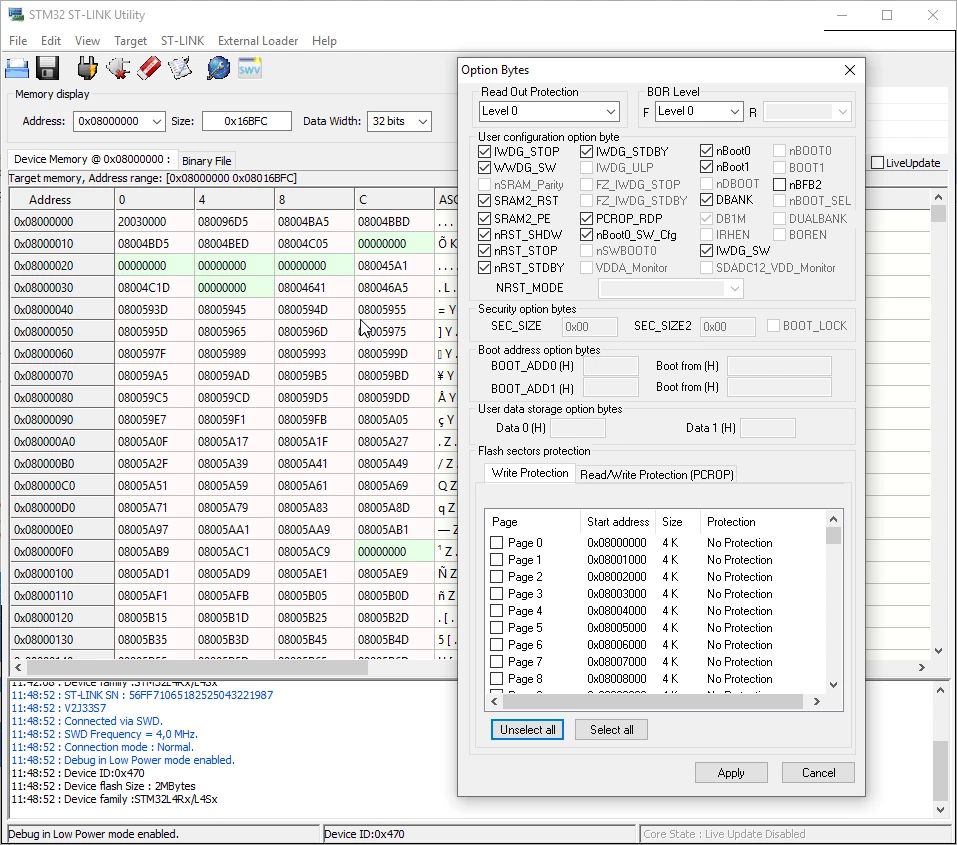Screen dimensions: 957x845
Task: Check the Page 8 write protection box
Action: (497, 678)
